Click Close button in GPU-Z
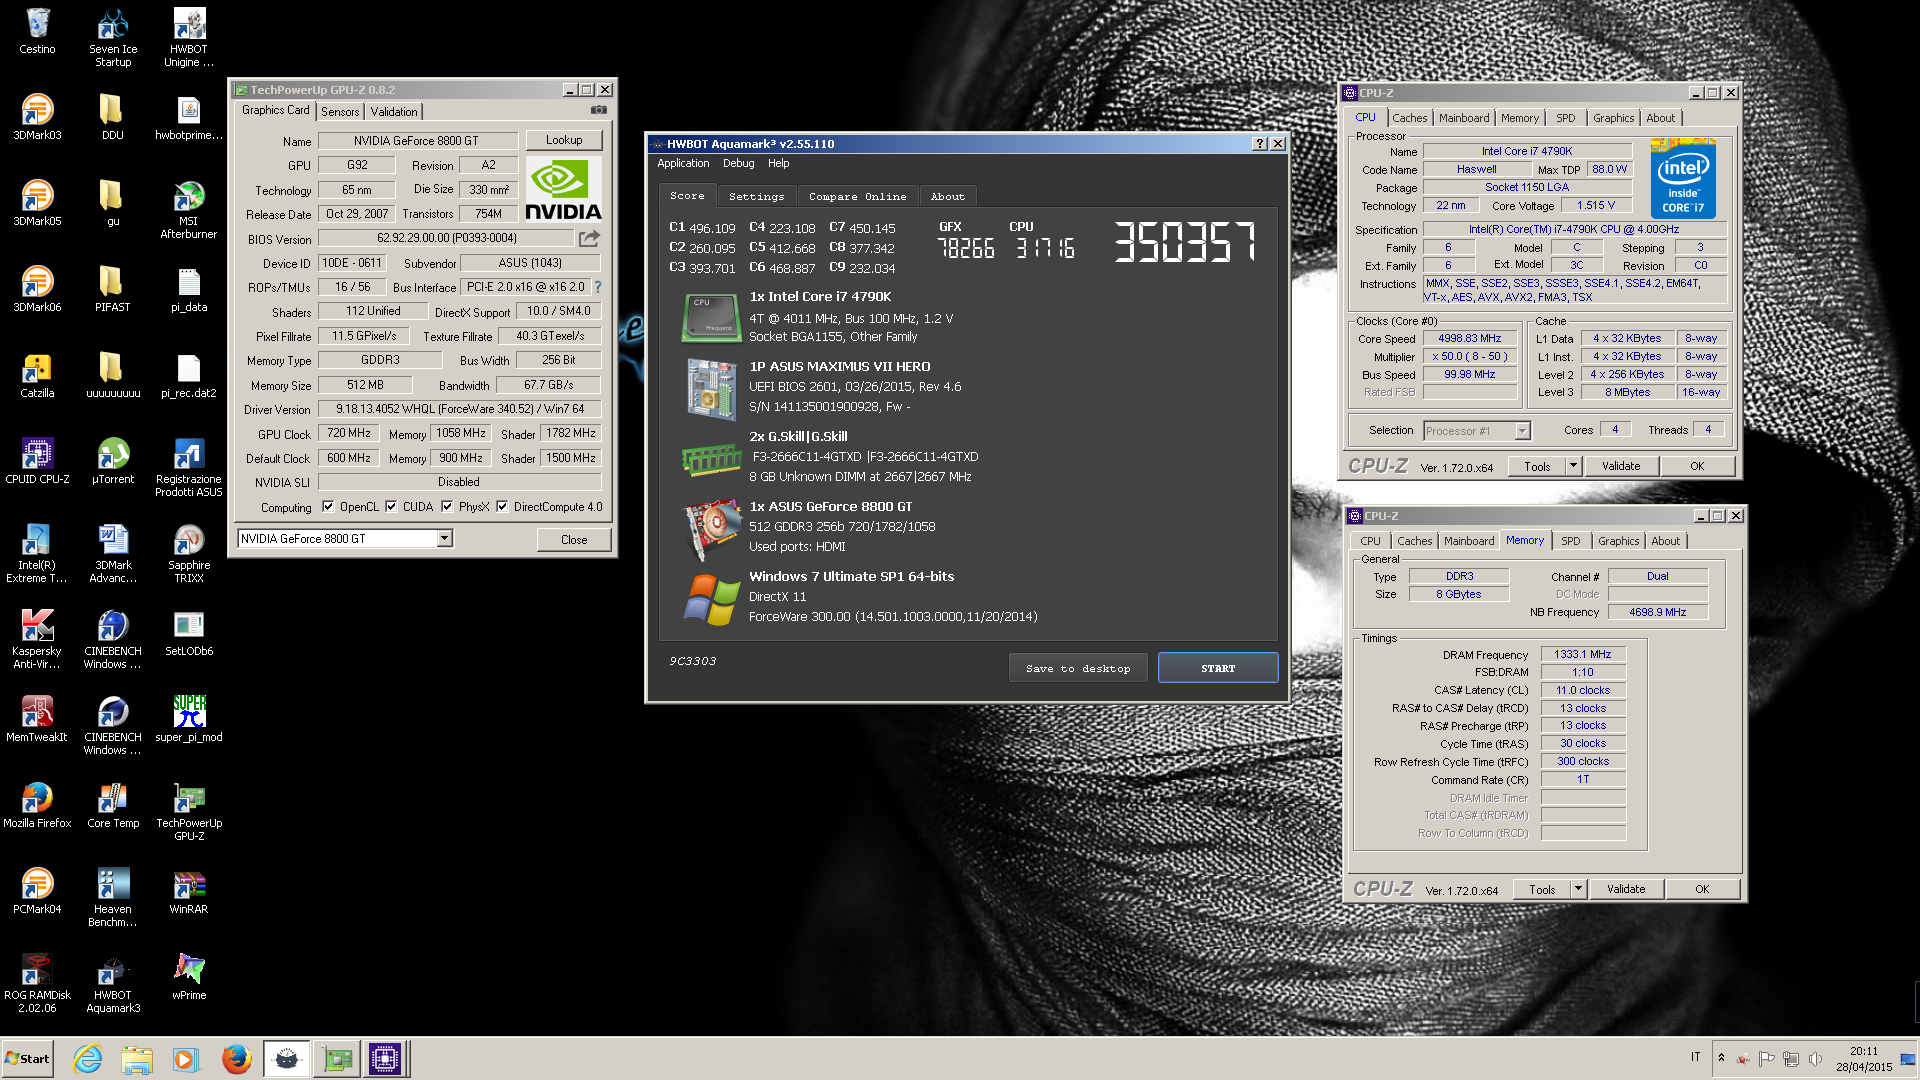Viewport: 1920px width, 1080px height. [574, 540]
